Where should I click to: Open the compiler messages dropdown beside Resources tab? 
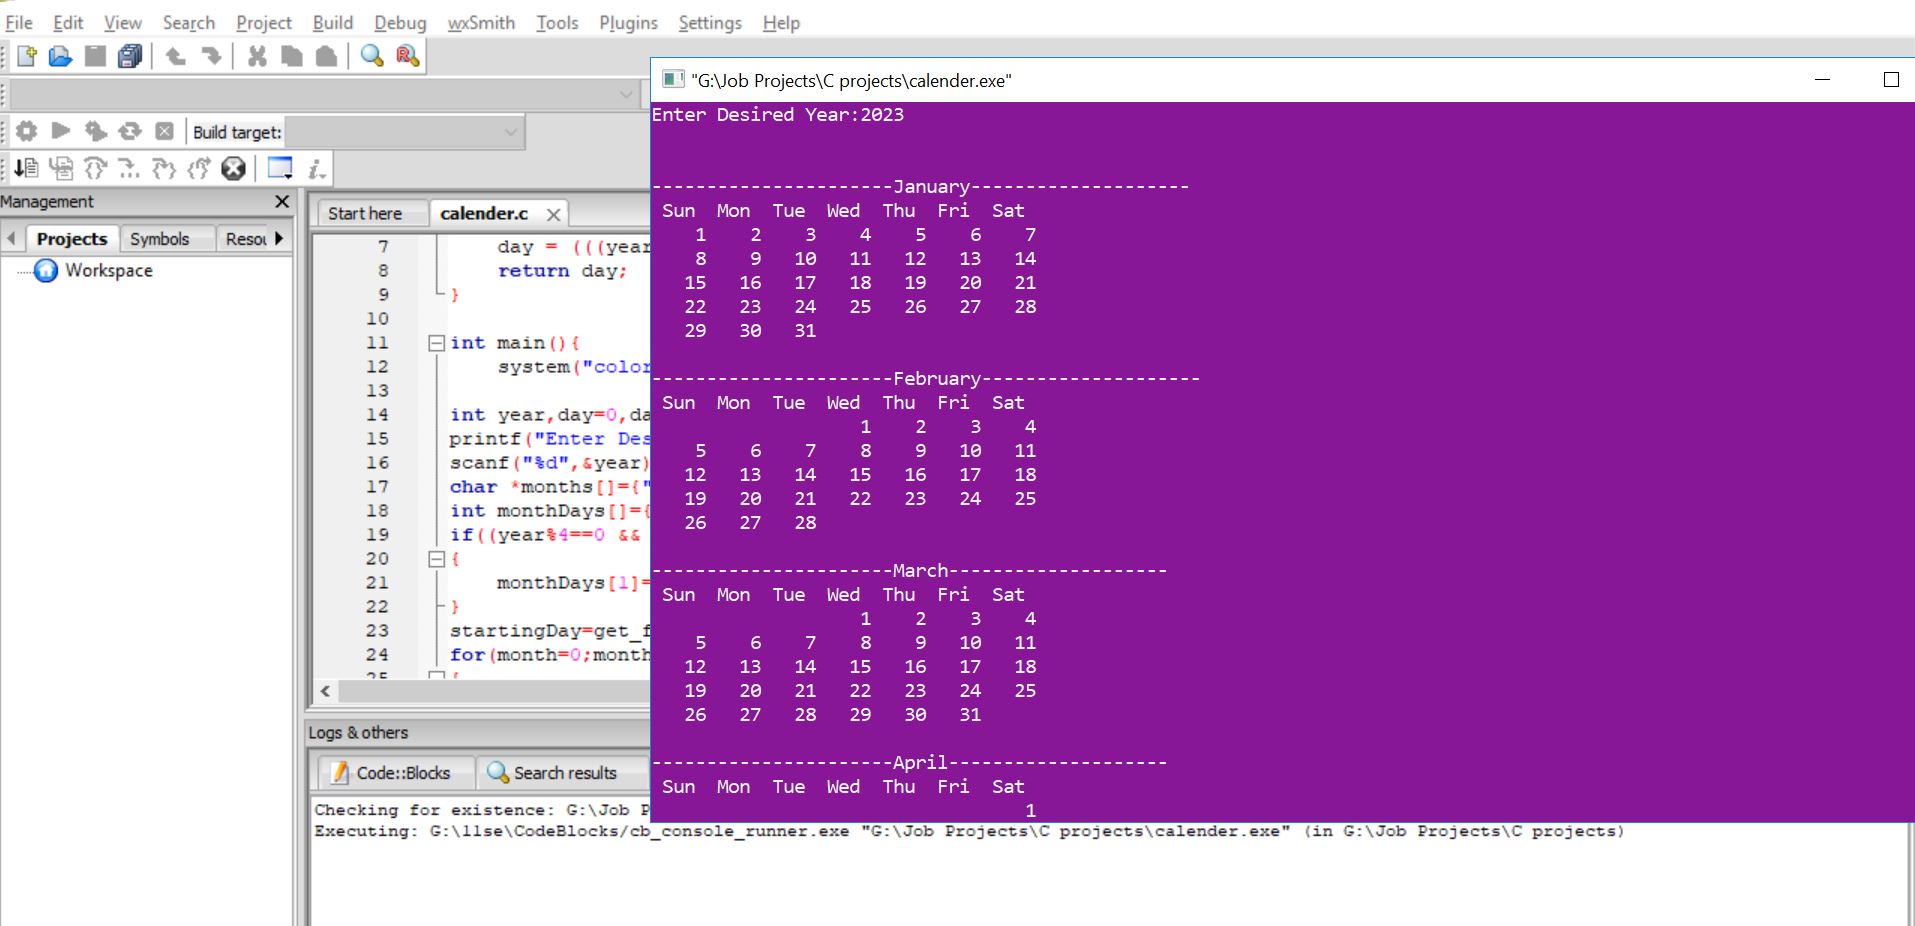[278, 238]
